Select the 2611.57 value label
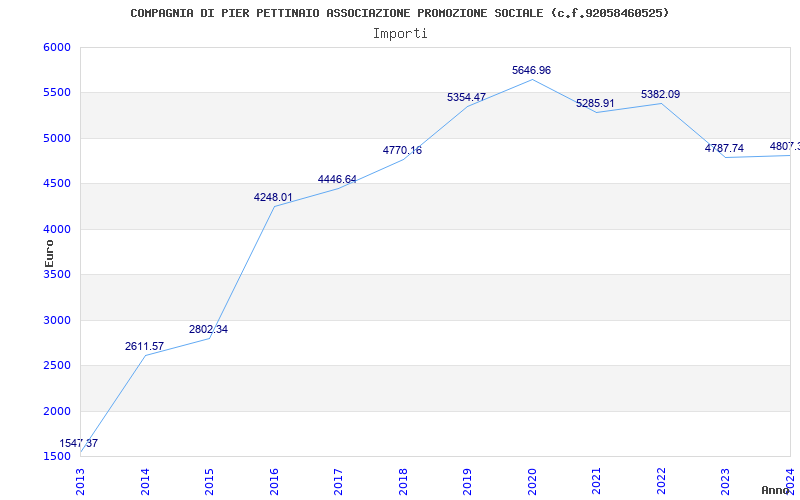Image resolution: width=800 pixels, height=500 pixels. coord(144,347)
